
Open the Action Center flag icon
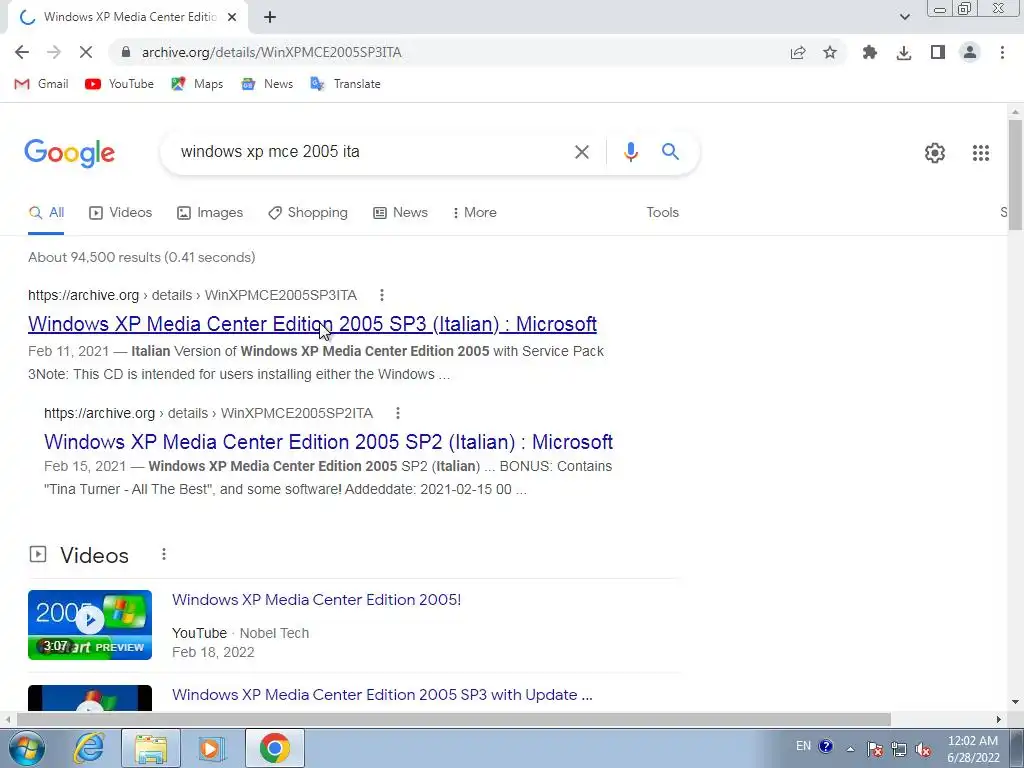[x=874, y=749]
